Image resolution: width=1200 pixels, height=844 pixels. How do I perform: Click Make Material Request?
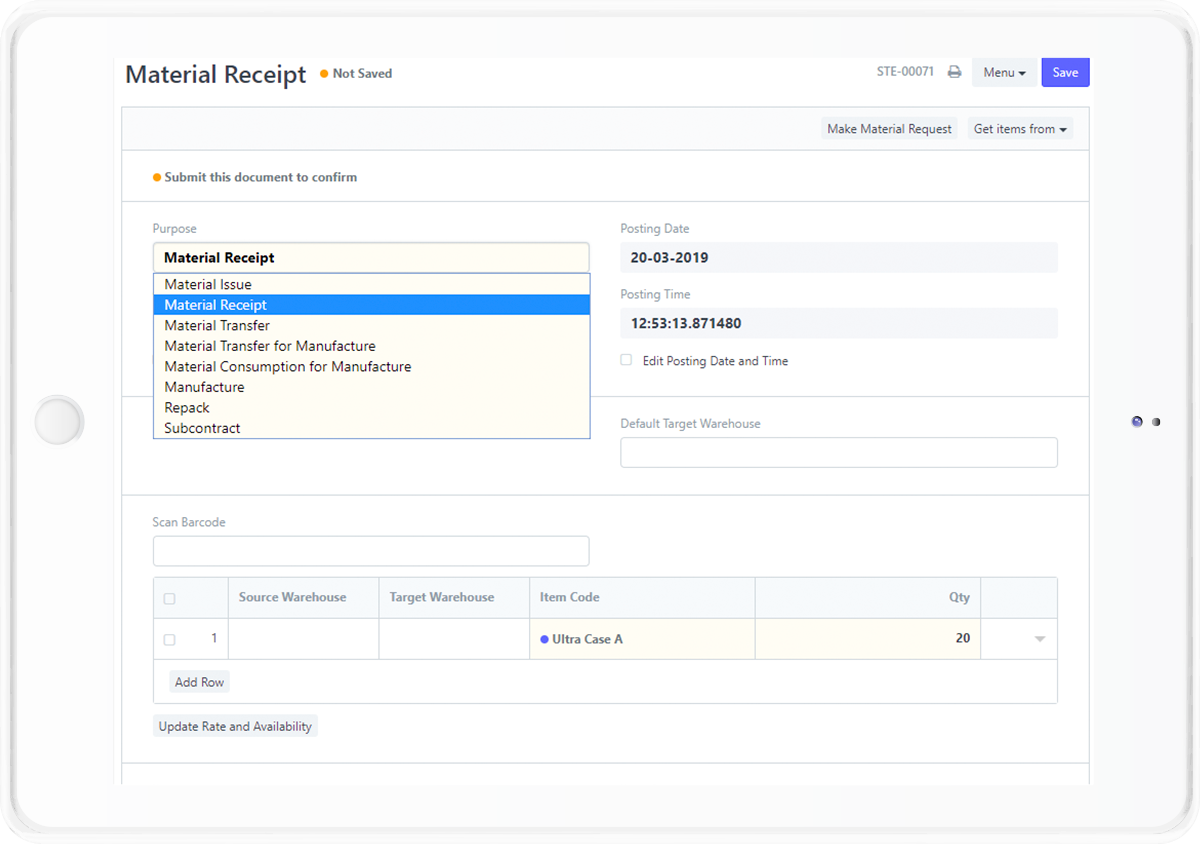(889, 128)
